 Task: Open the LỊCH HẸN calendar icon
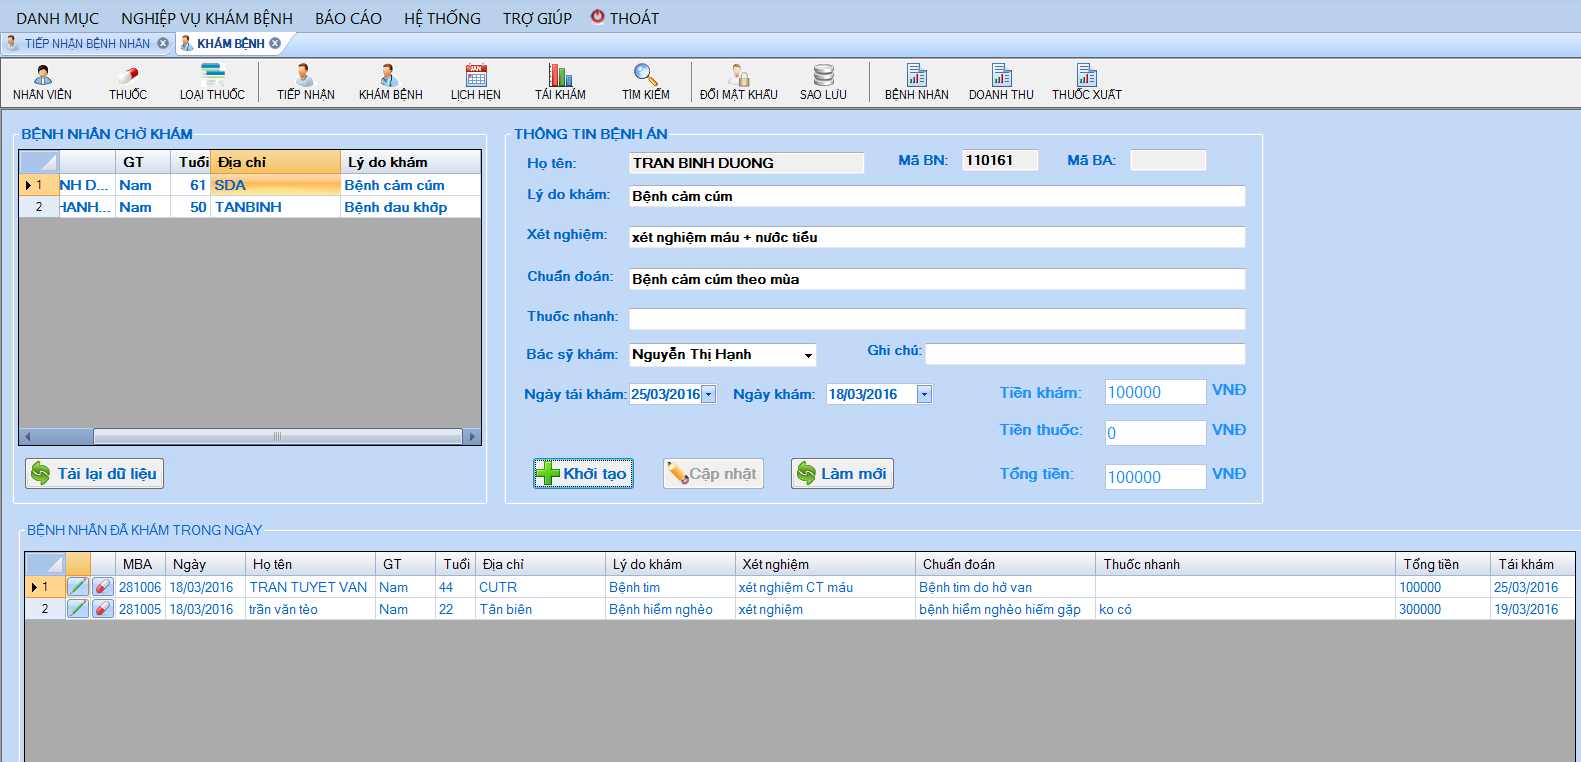point(476,82)
